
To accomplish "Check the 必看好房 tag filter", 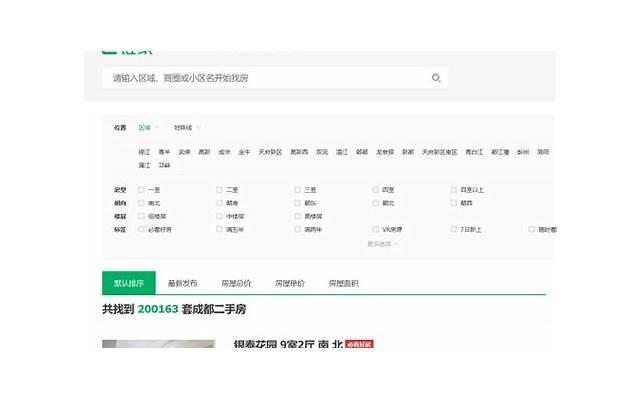I will pos(141,229).
